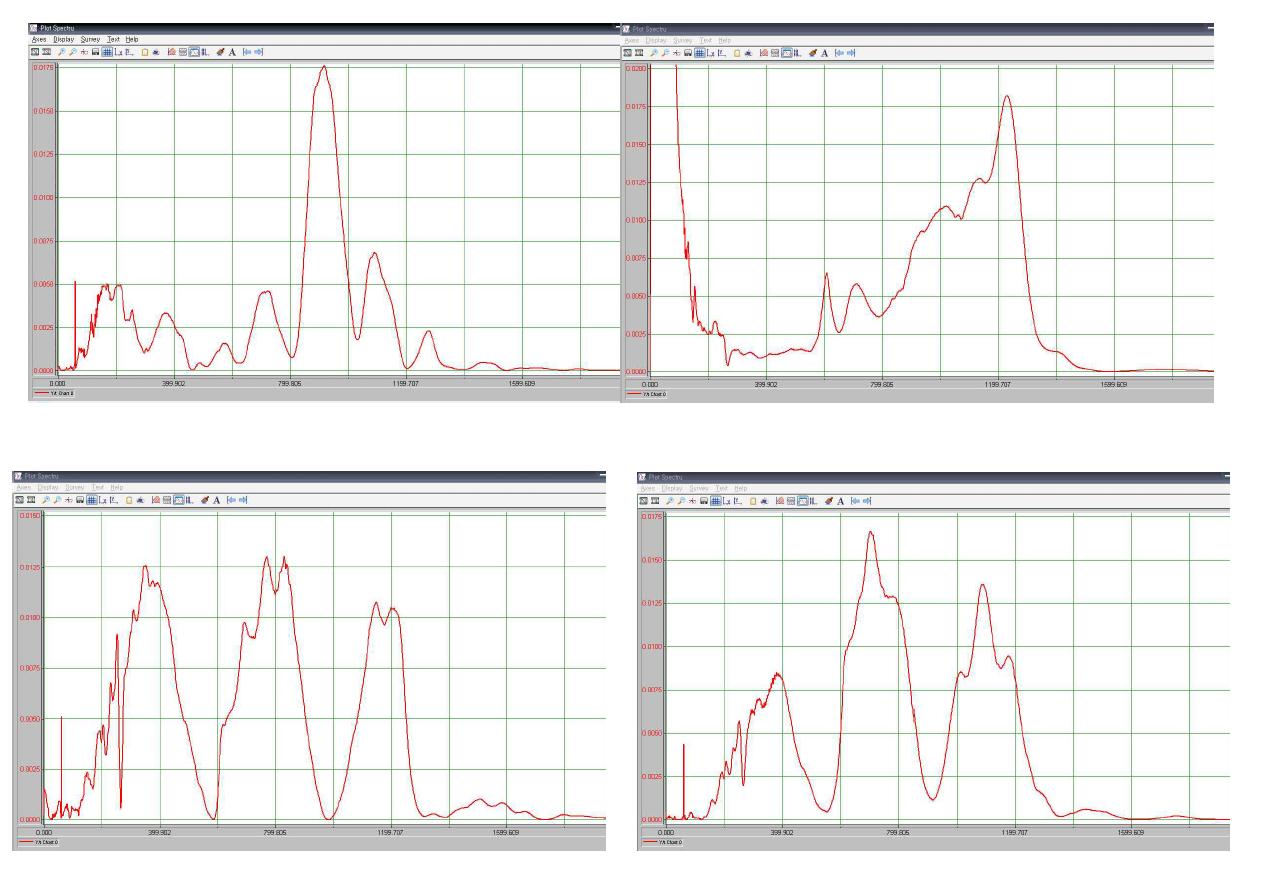
Task: Select crosshair cursor tool in top-left window
Action: point(85,52)
